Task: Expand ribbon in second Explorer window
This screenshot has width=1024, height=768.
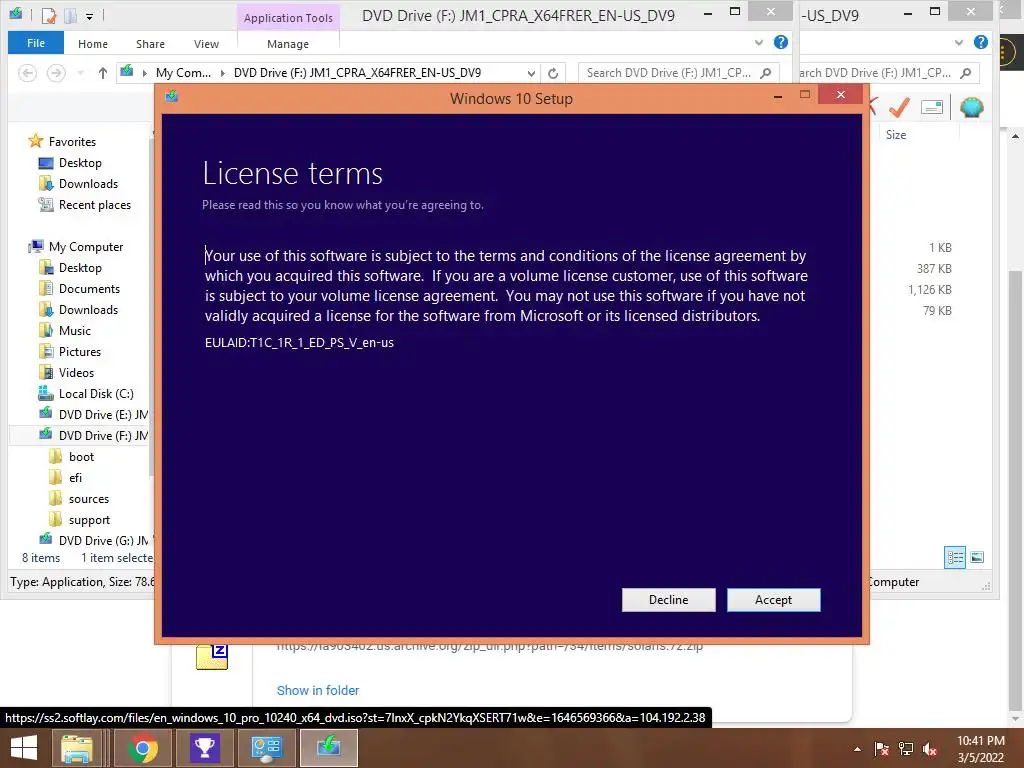Action: click(x=959, y=42)
